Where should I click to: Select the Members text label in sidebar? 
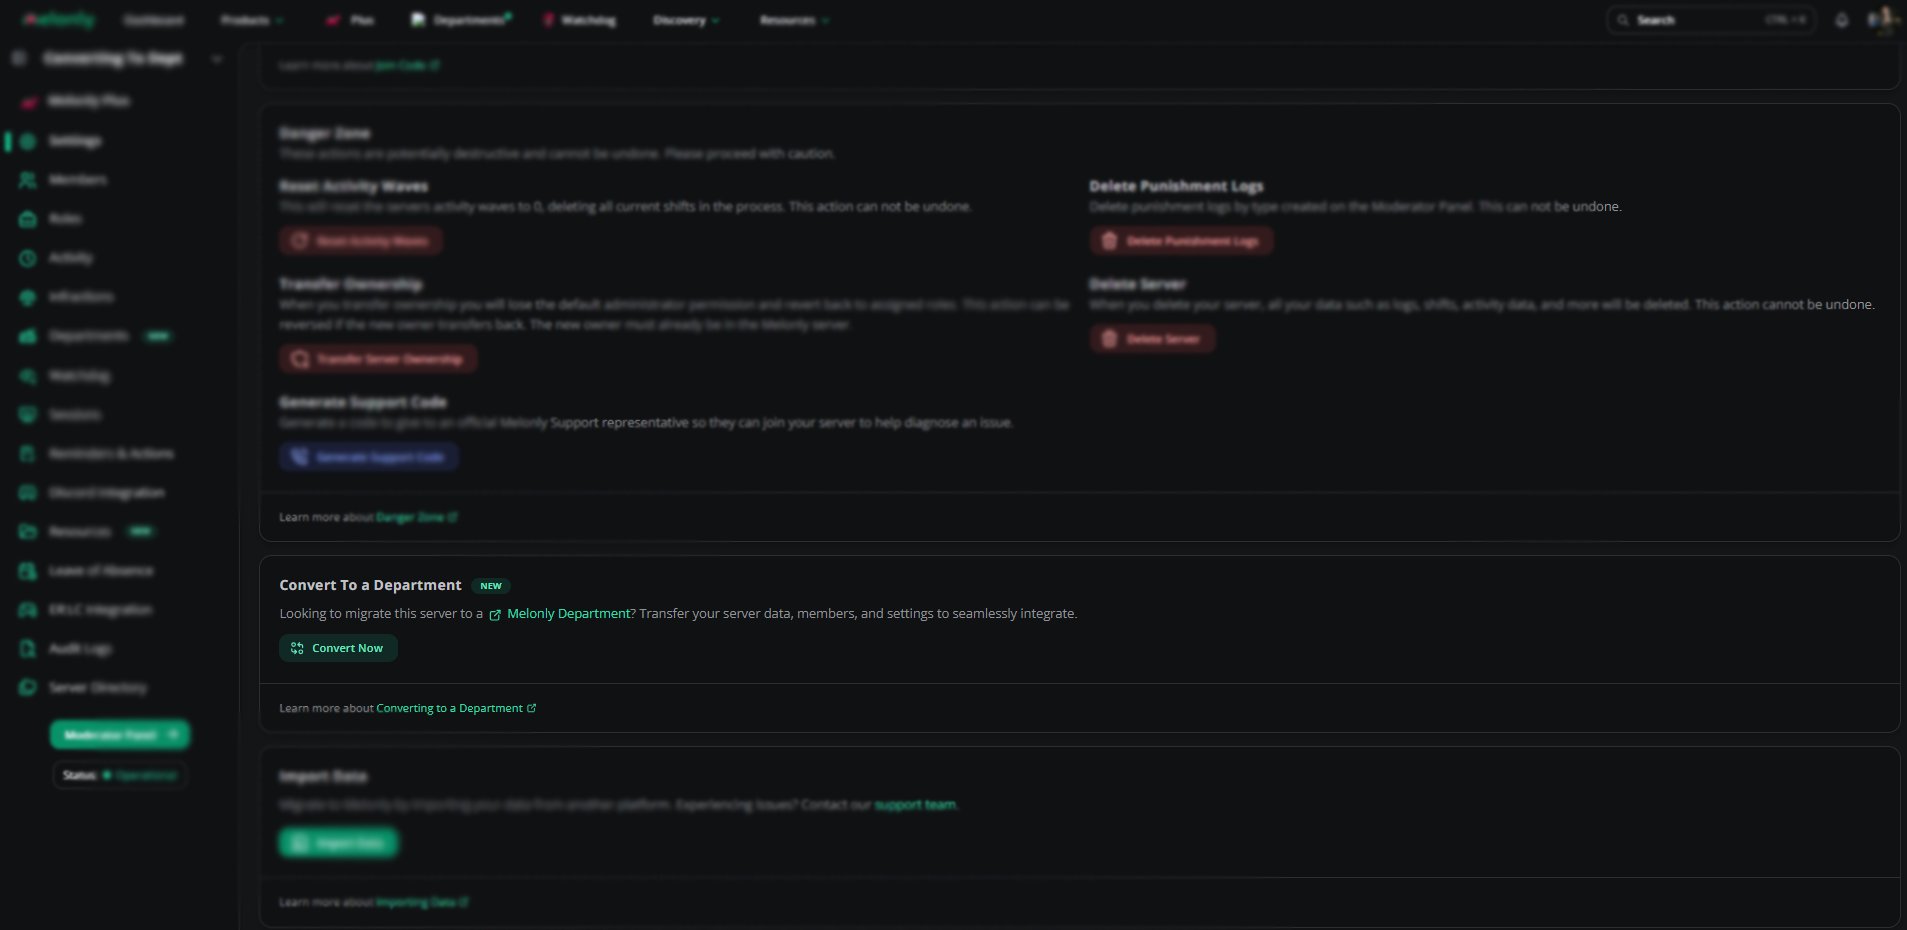[x=78, y=180]
